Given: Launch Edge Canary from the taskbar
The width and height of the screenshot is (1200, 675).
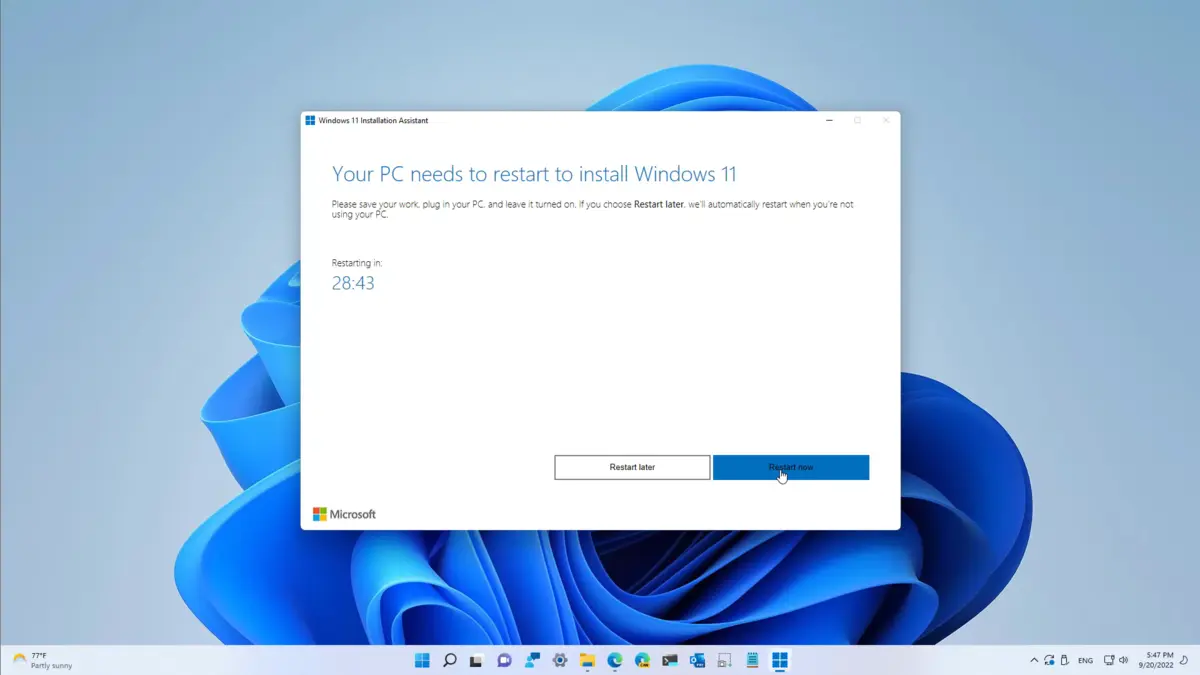Looking at the screenshot, I should coord(642,660).
